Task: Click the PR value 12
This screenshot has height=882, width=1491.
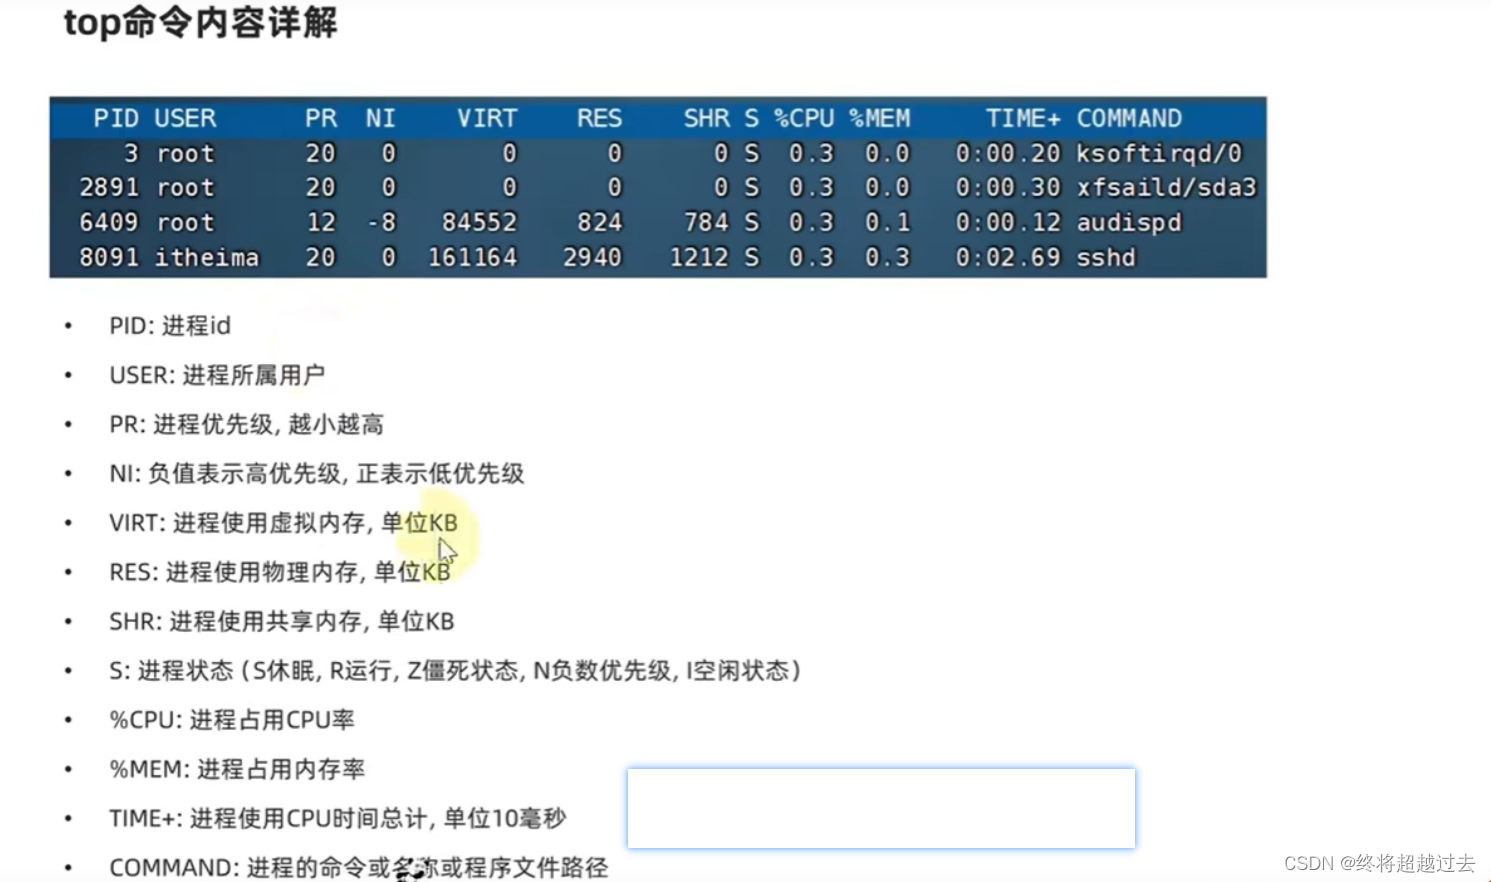Action: [321, 222]
